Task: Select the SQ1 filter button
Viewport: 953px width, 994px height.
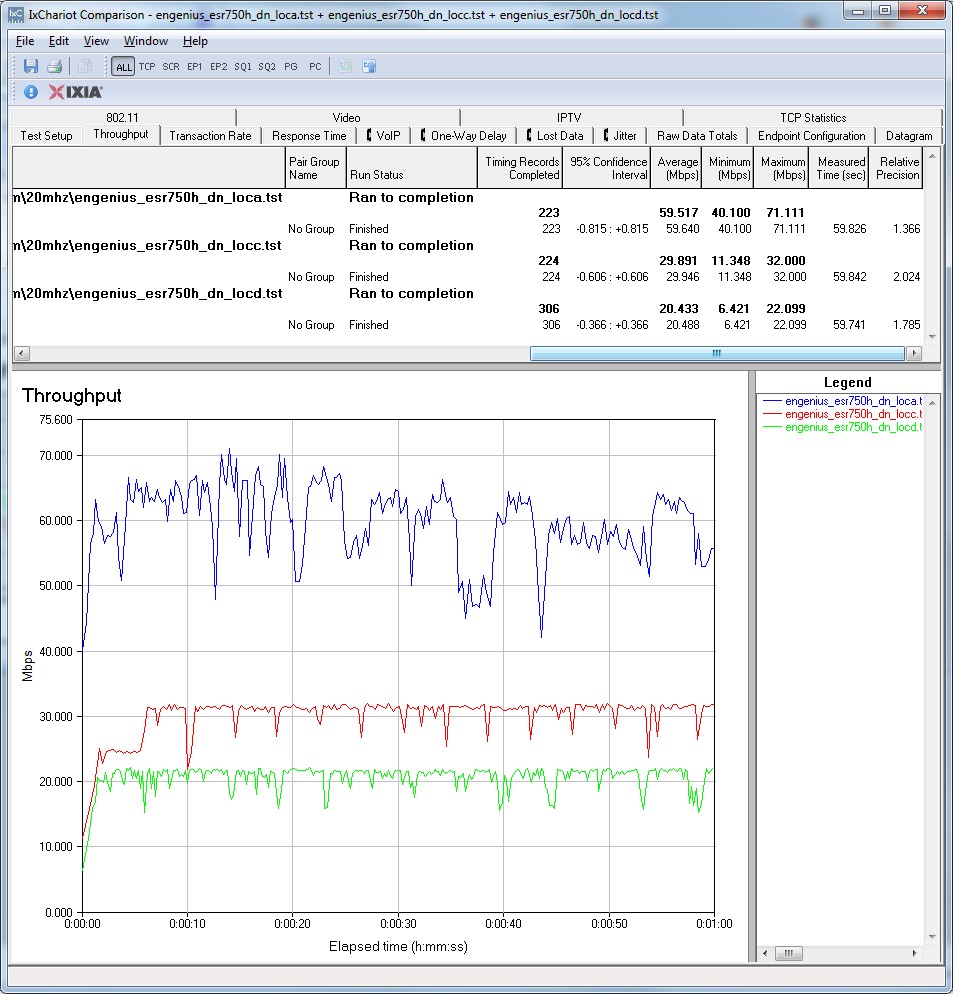Action: click(x=243, y=67)
